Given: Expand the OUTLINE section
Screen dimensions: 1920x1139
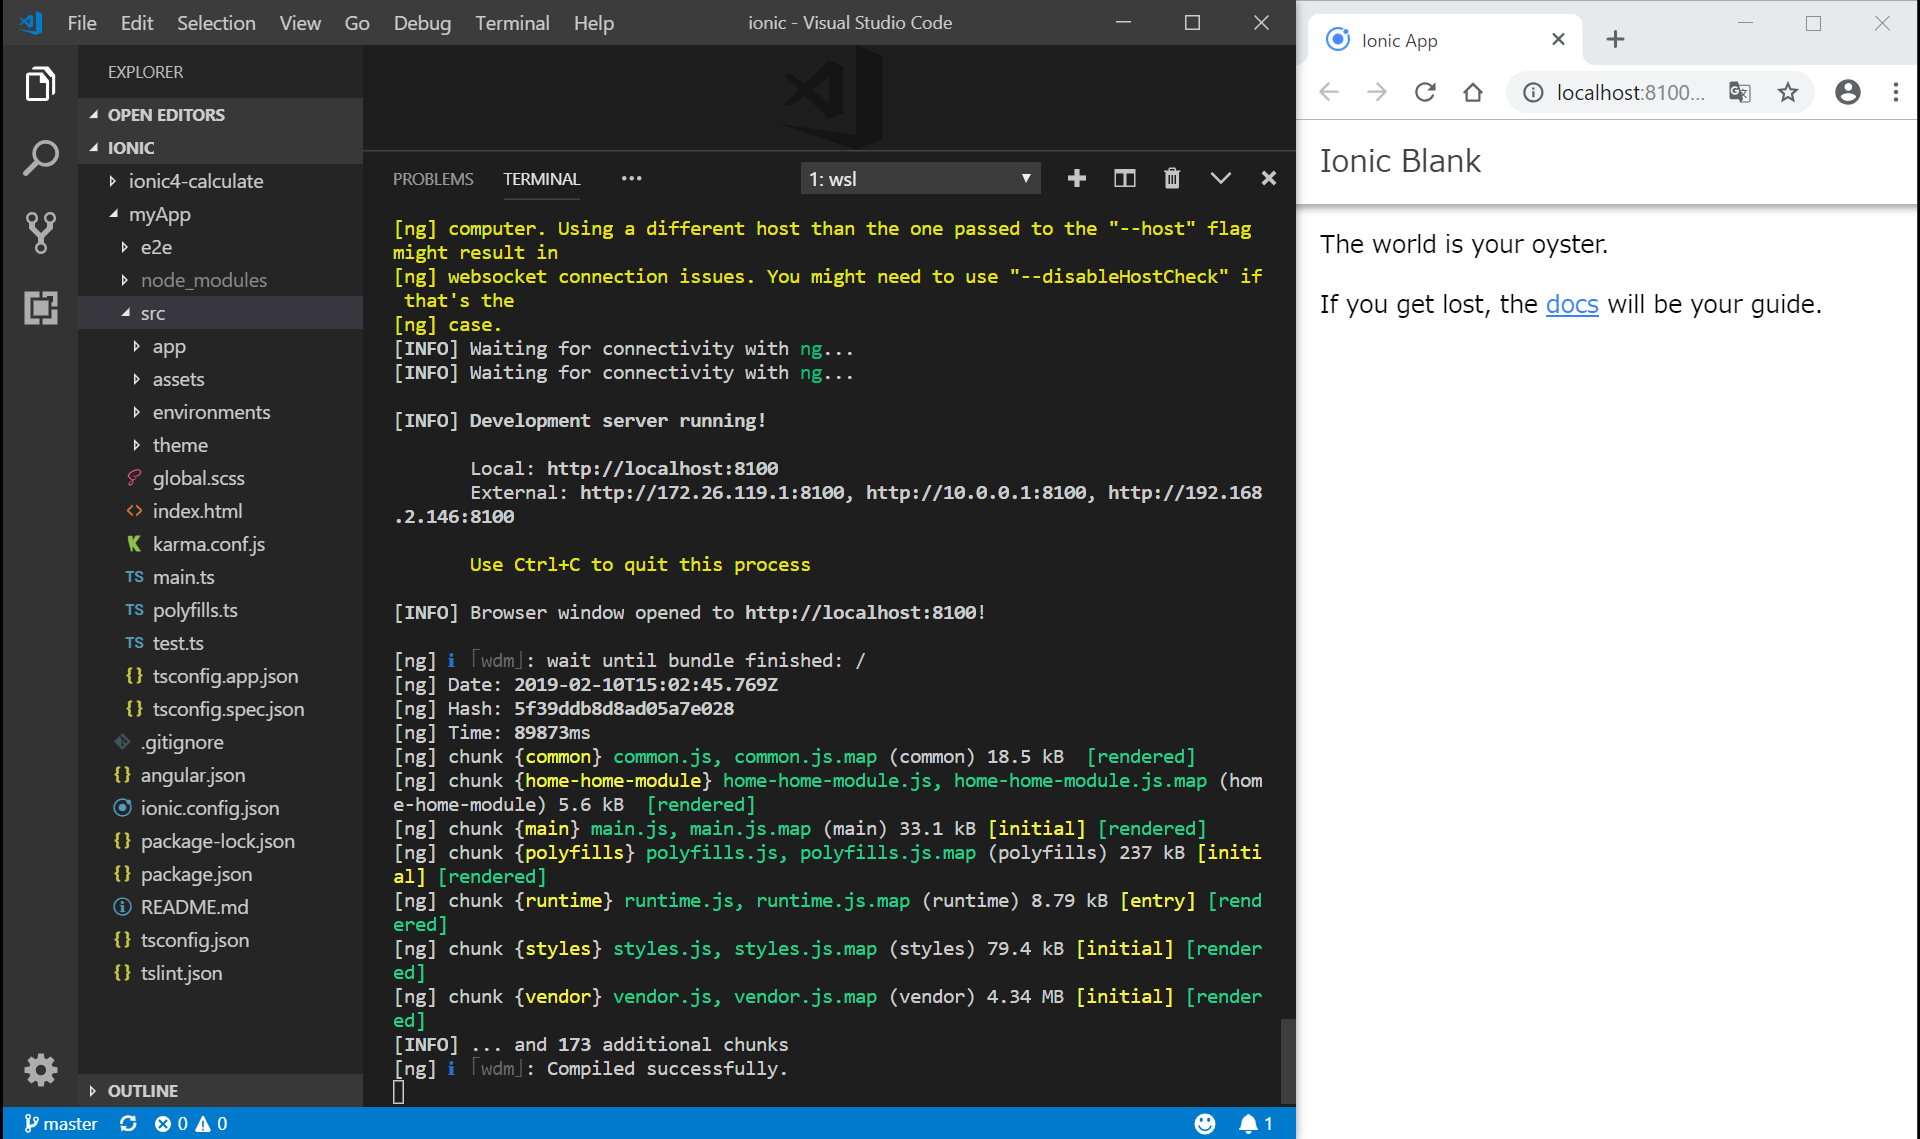Looking at the screenshot, I should tap(142, 1091).
